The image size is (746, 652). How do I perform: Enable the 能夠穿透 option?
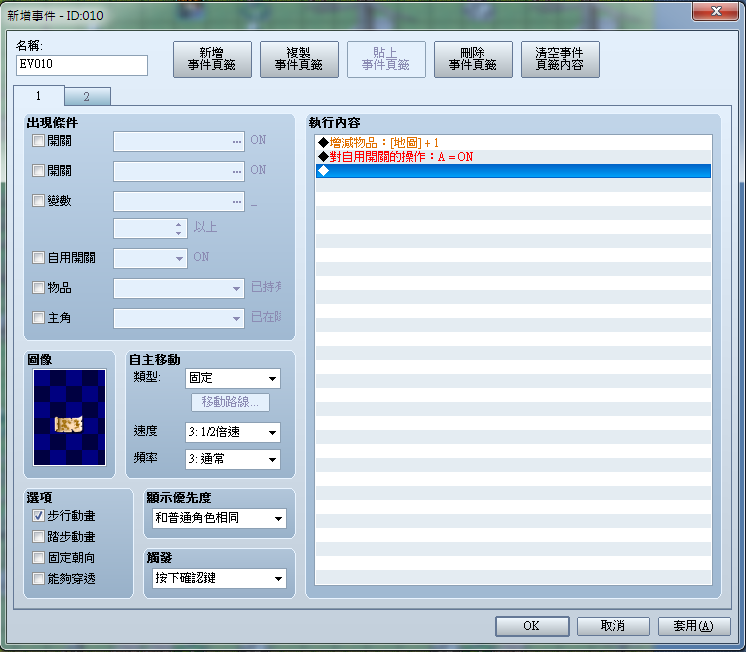point(38,578)
